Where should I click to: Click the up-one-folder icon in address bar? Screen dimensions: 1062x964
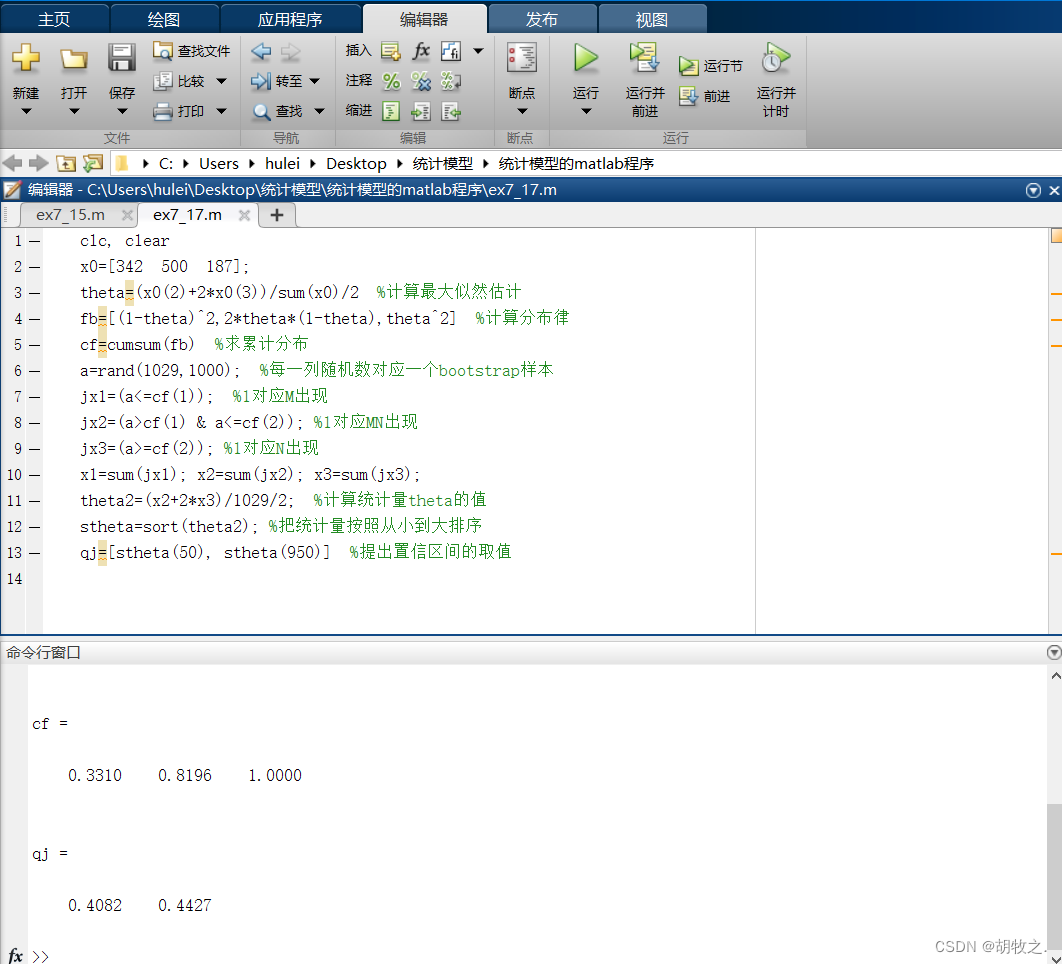pos(66,163)
